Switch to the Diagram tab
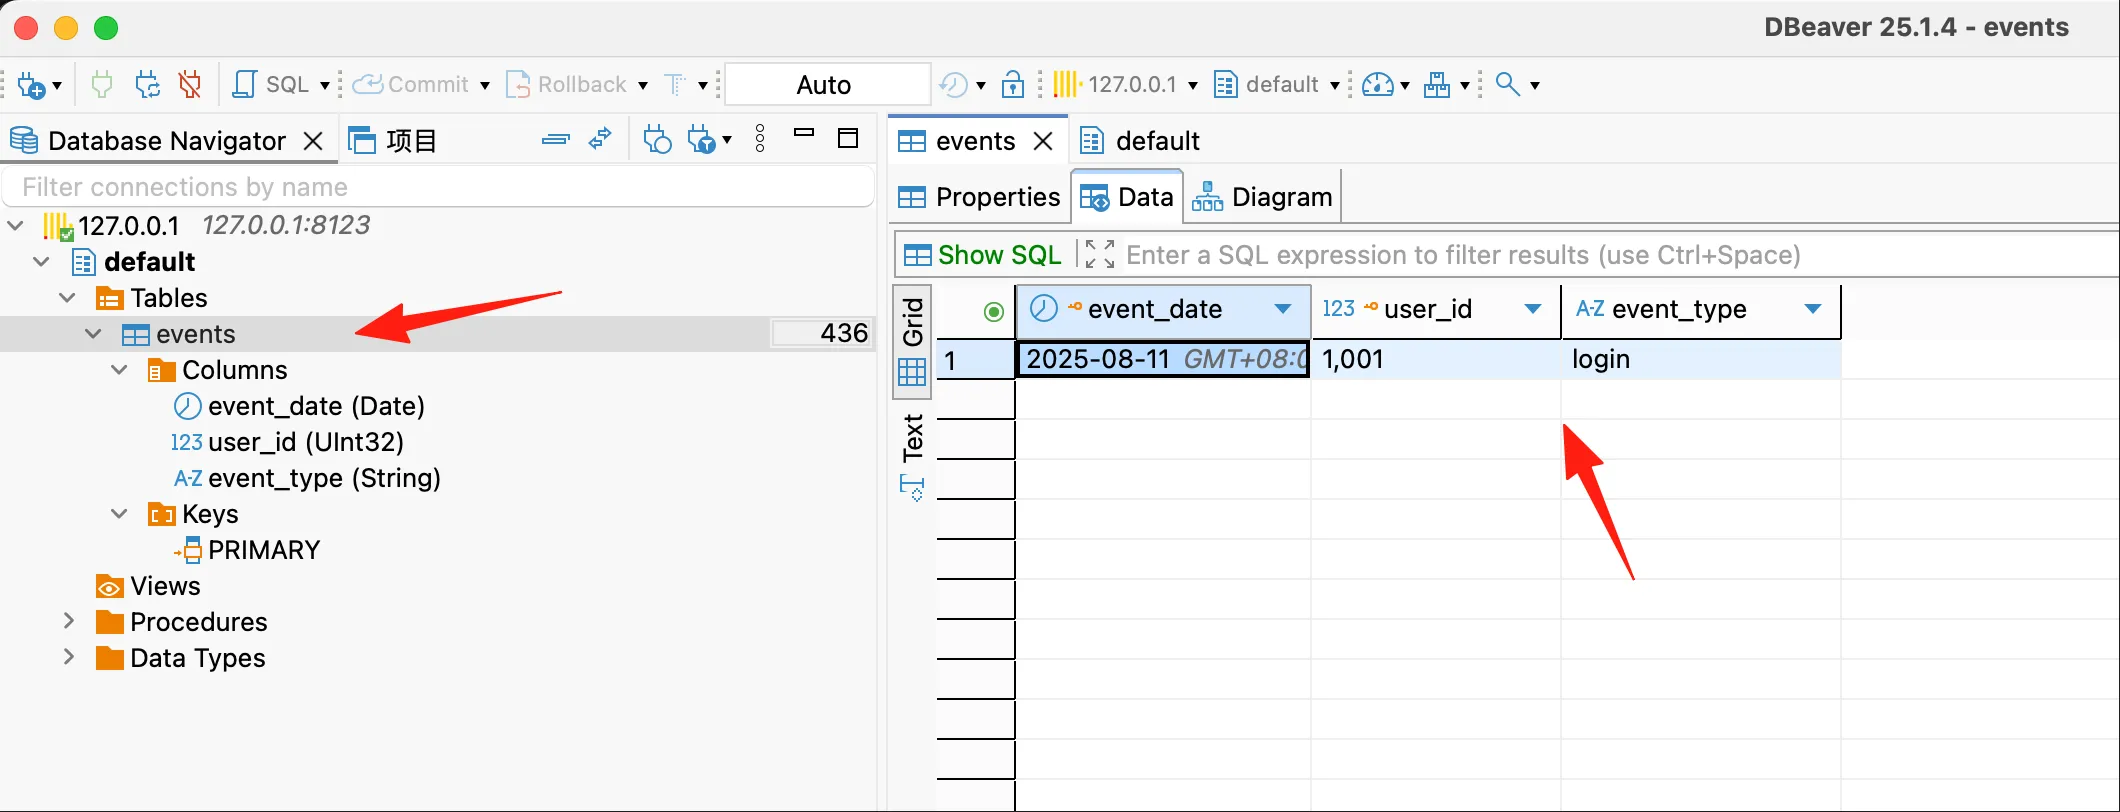 click(1263, 197)
